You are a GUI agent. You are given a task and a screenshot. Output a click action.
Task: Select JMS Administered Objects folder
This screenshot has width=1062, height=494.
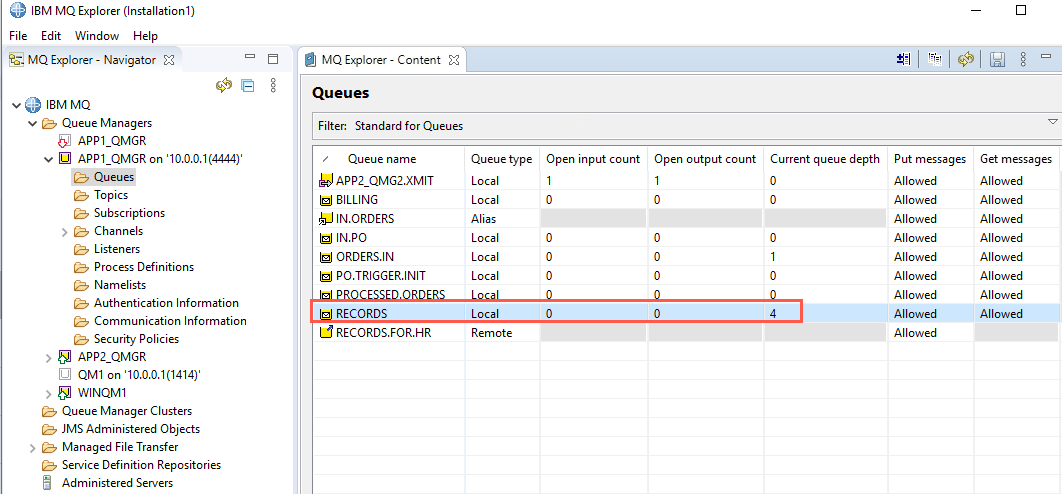pos(131,429)
